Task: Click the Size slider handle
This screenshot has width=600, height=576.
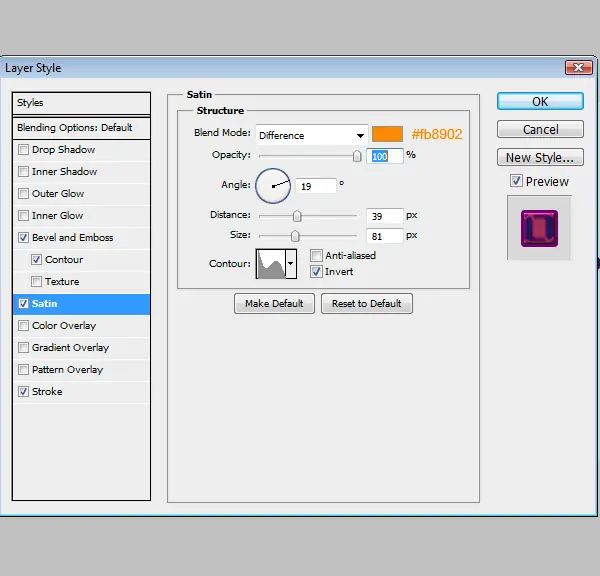Action: [x=295, y=236]
